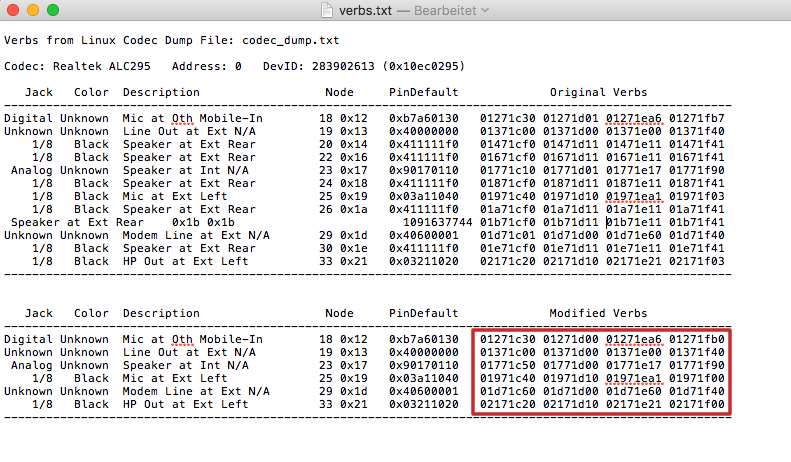Click modified verb 01371e00
791x462 pixels.
[x=634, y=352]
